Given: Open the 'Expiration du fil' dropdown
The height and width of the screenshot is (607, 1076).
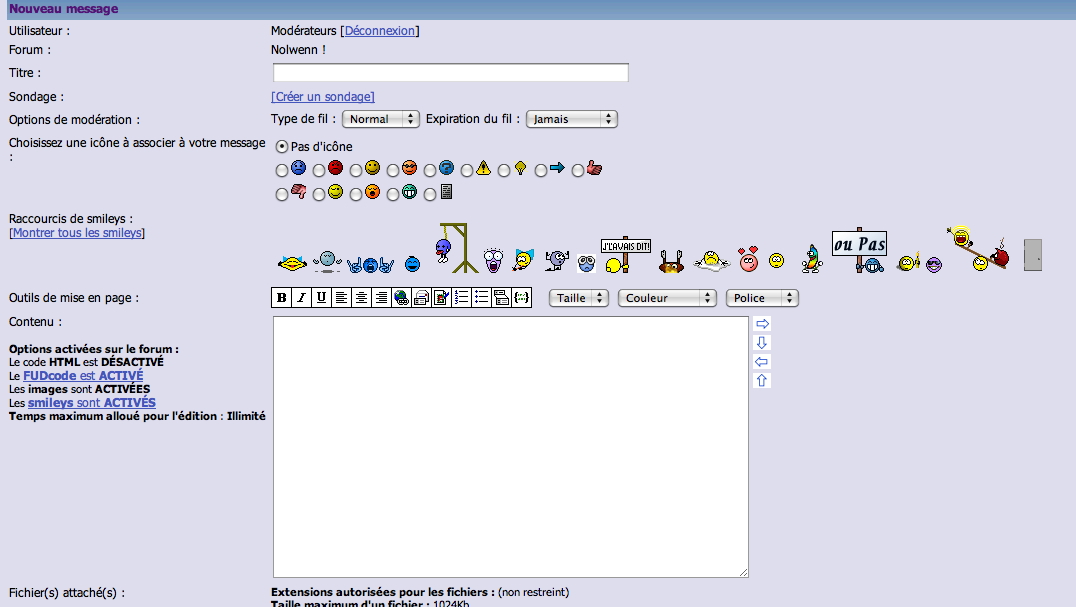Looking at the screenshot, I should pyautogui.click(x=571, y=119).
